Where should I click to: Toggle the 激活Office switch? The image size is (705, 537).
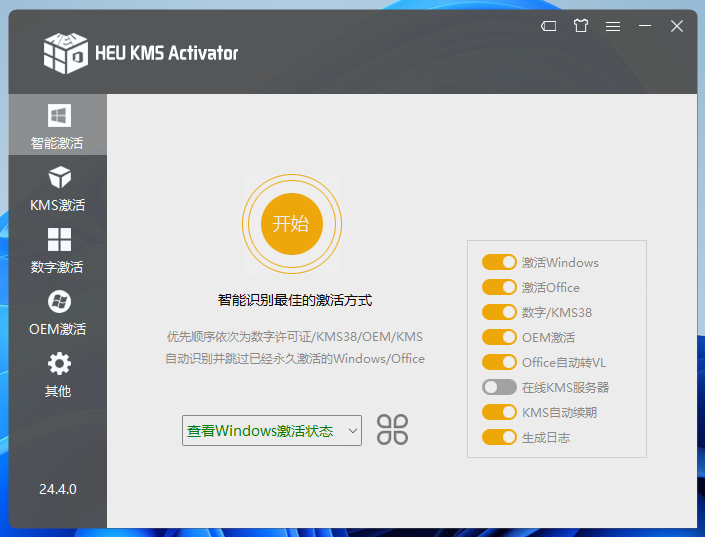click(x=499, y=287)
